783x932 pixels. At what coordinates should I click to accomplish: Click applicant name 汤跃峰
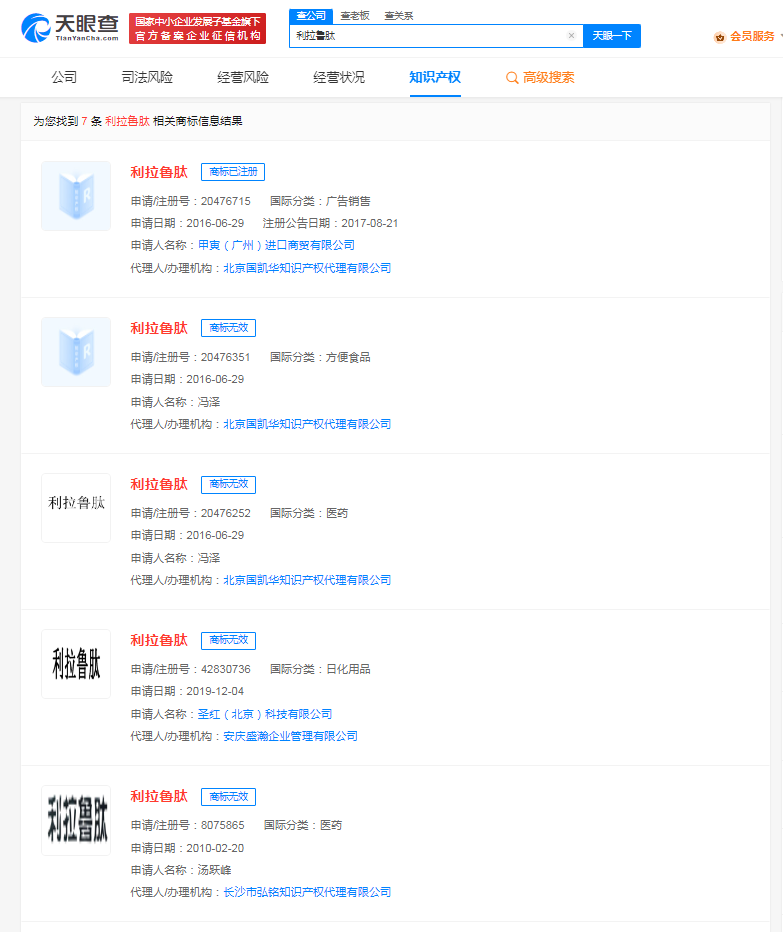[x=214, y=870]
